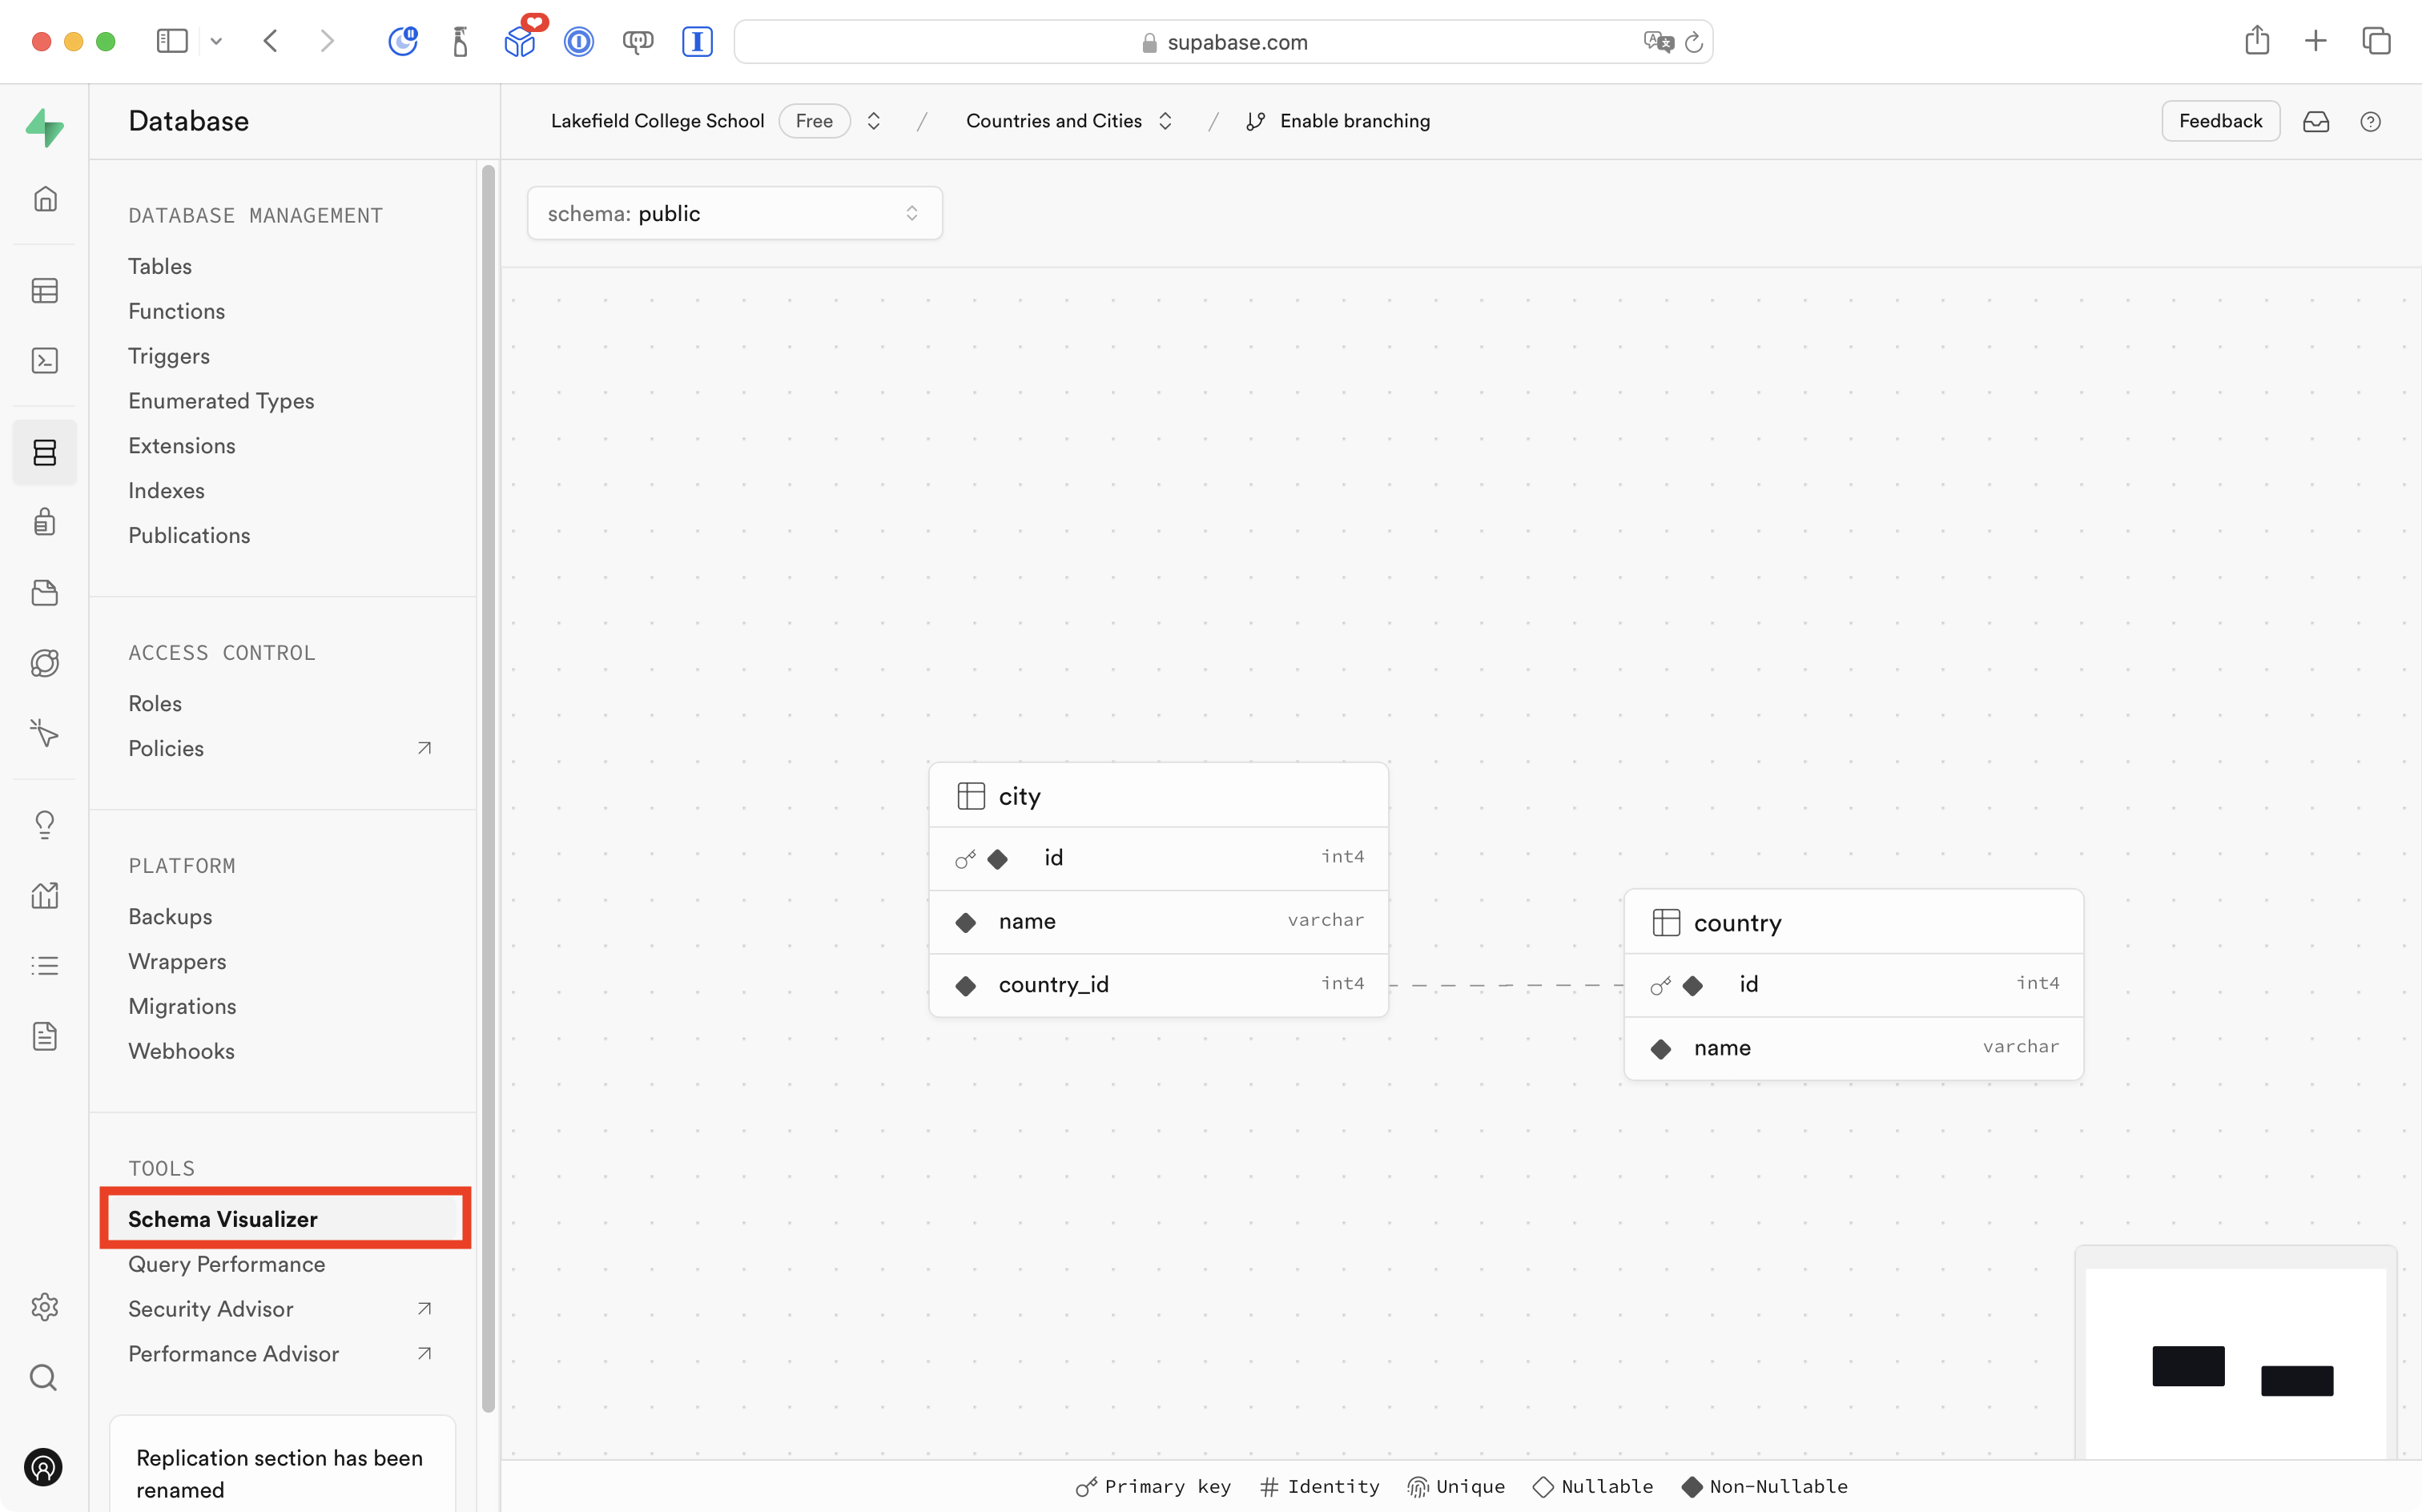
Task: Click the Authentication lock icon in sidebar
Action: point(45,522)
